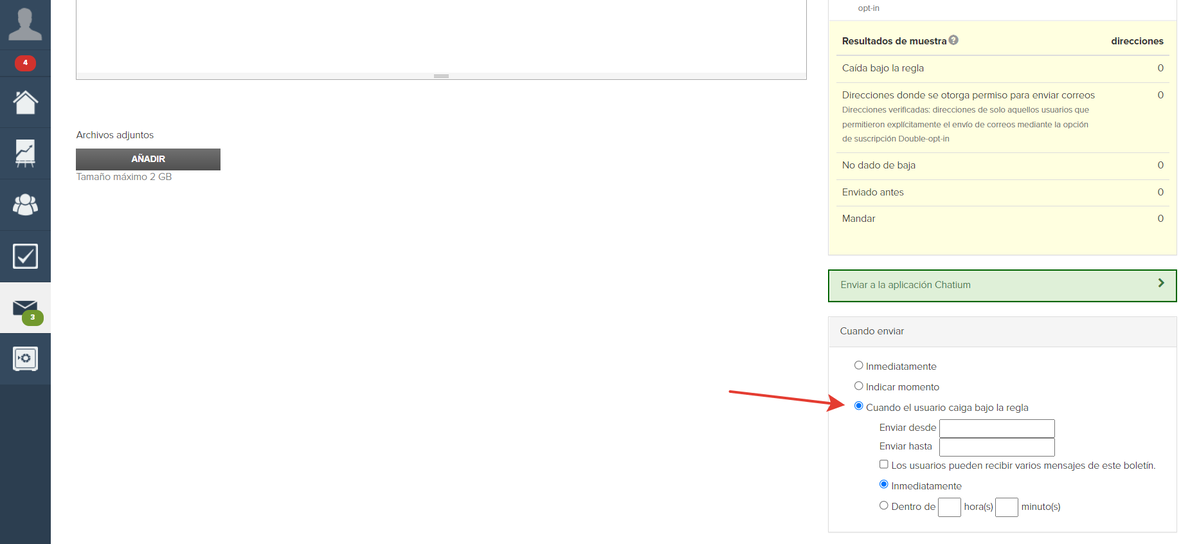Click the Archivos adjuntos label
Viewport: 1199px width, 544px height.
(115, 135)
